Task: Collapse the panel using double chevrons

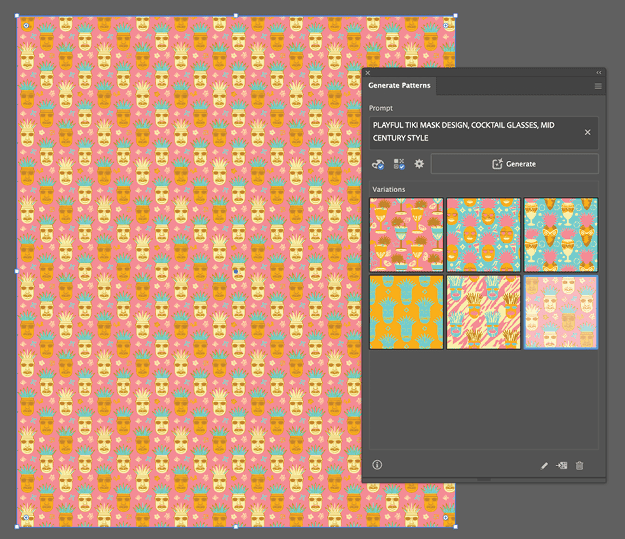Action: pos(599,73)
